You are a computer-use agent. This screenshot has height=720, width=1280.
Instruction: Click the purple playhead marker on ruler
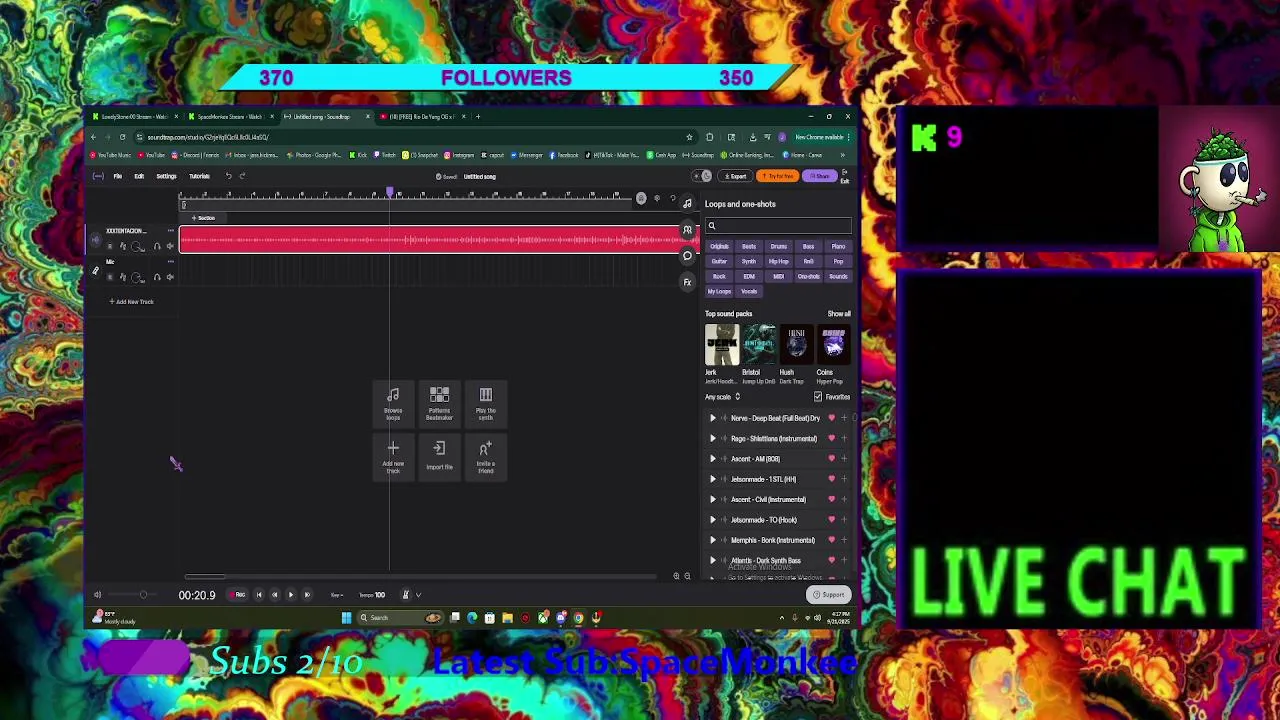tap(390, 193)
